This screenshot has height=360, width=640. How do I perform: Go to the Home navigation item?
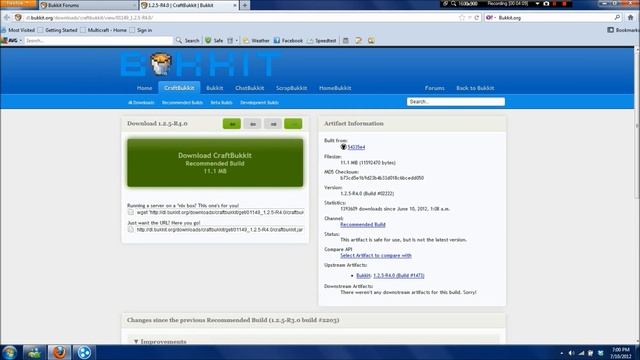click(144, 88)
